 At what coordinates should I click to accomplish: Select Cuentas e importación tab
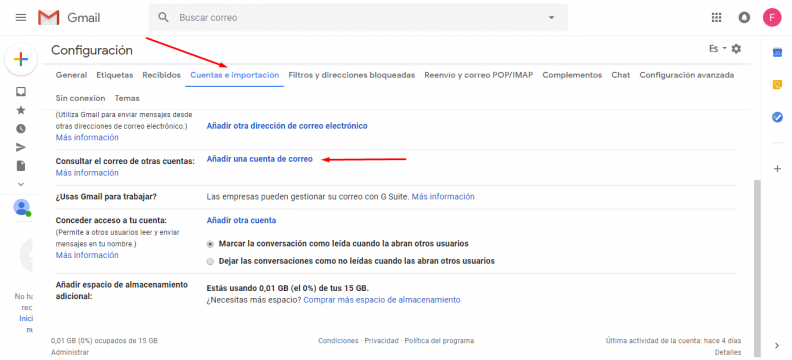[234, 75]
